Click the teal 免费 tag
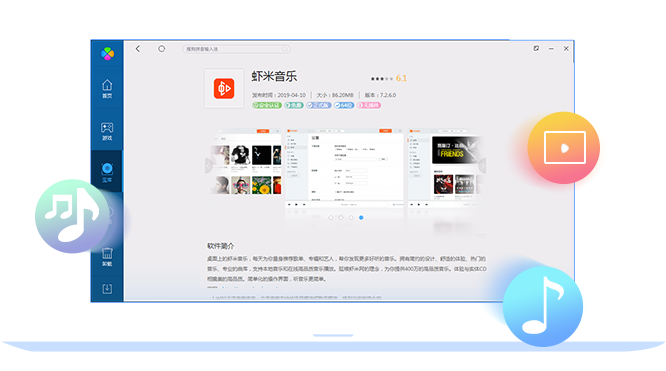This screenshot has height=371, width=666. [x=293, y=105]
